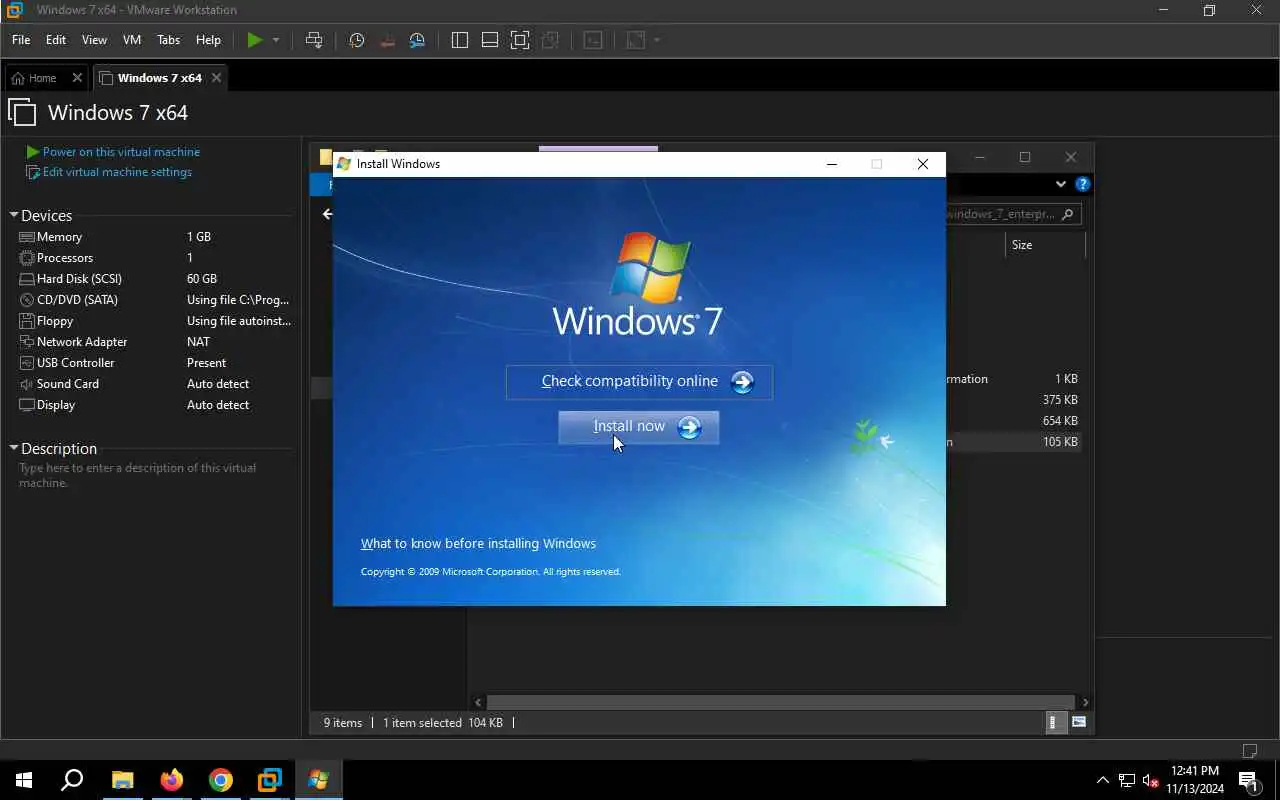This screenshot has height=800, width=1280.
Task: Click the revert to snapshot icon
Action: [x=387, y=40]
